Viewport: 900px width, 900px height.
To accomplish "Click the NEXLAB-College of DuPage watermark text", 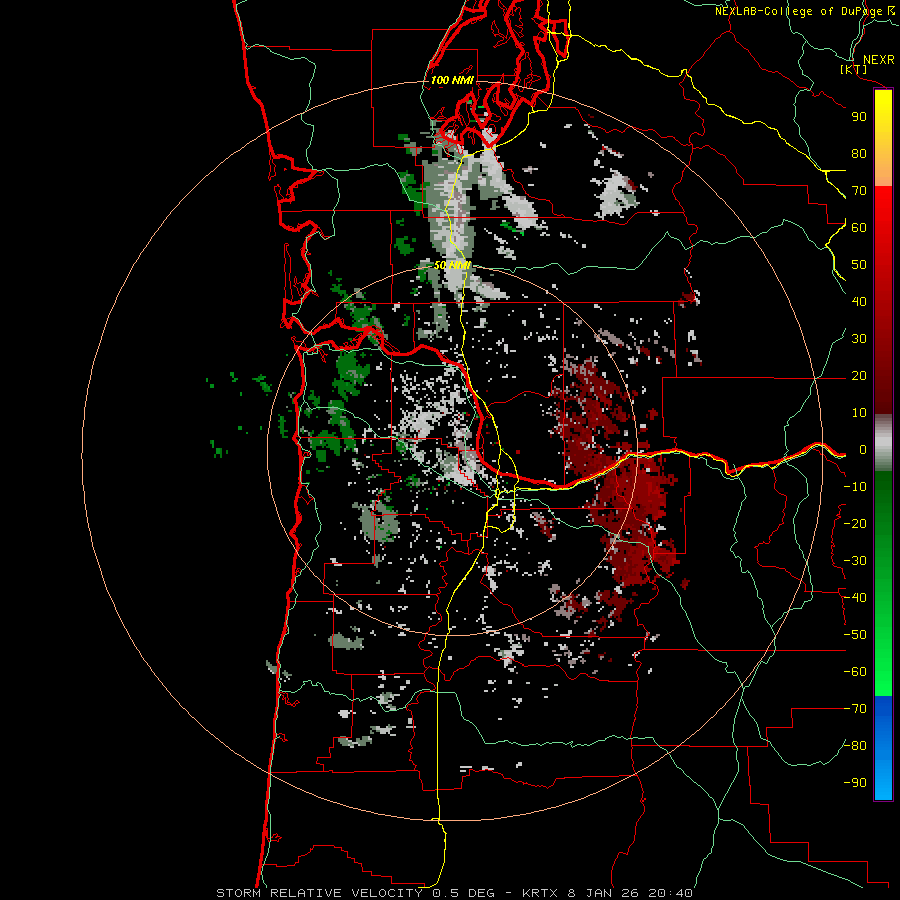I will click(804, 11).
